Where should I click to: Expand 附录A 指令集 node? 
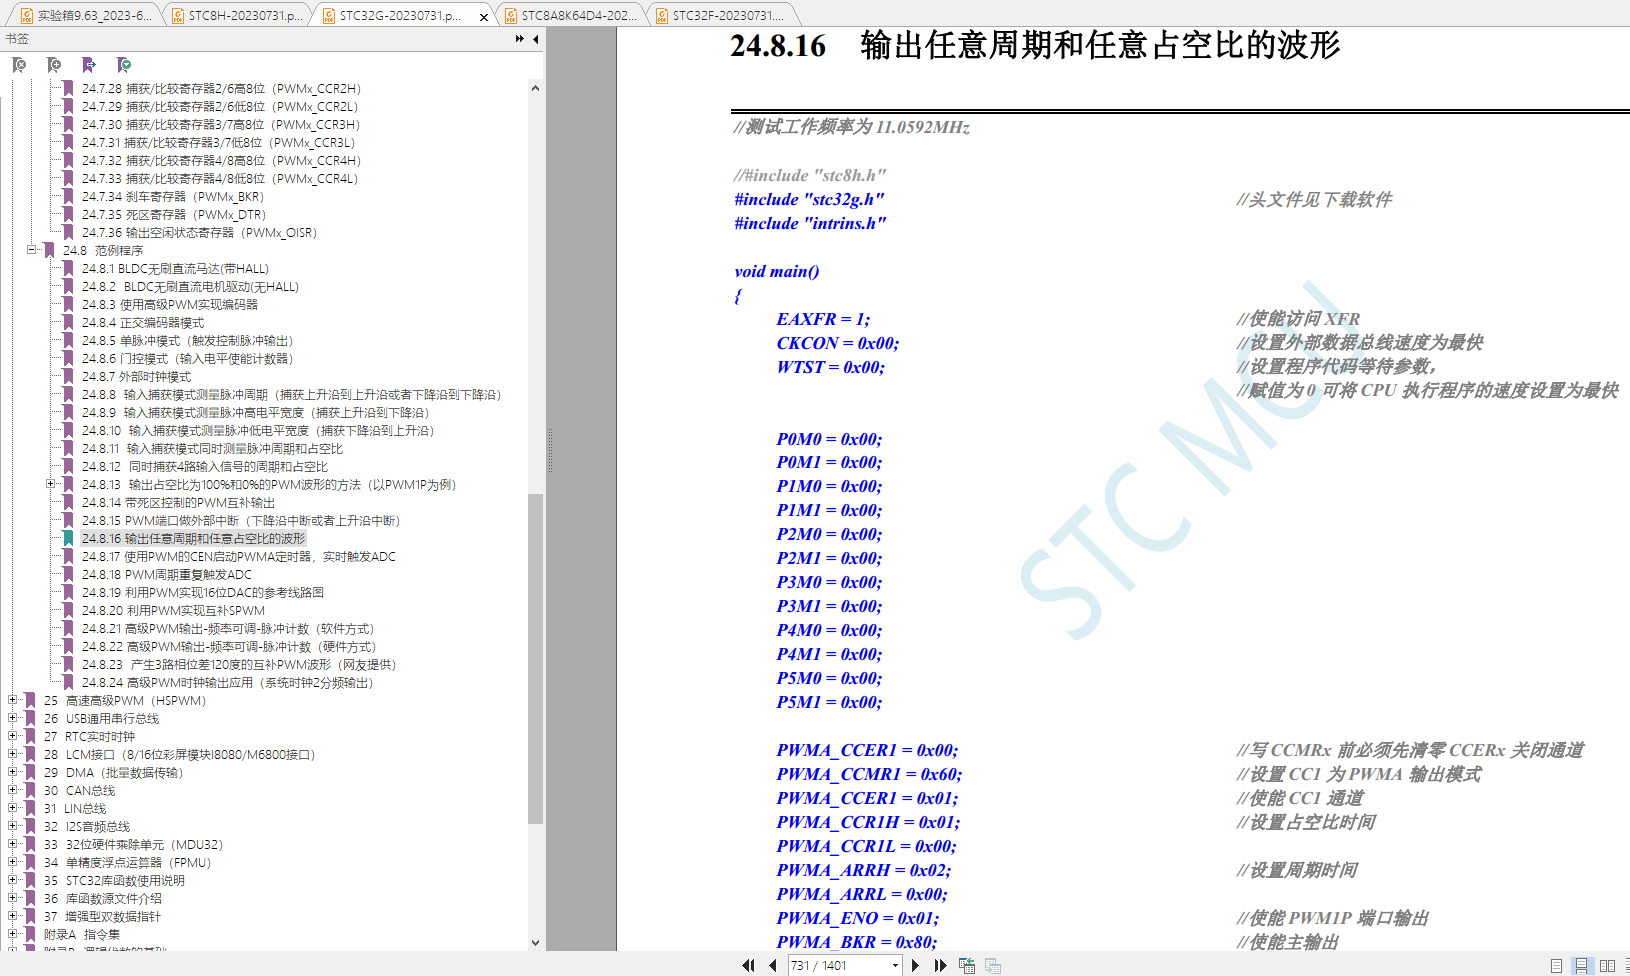tap(12, 933)
